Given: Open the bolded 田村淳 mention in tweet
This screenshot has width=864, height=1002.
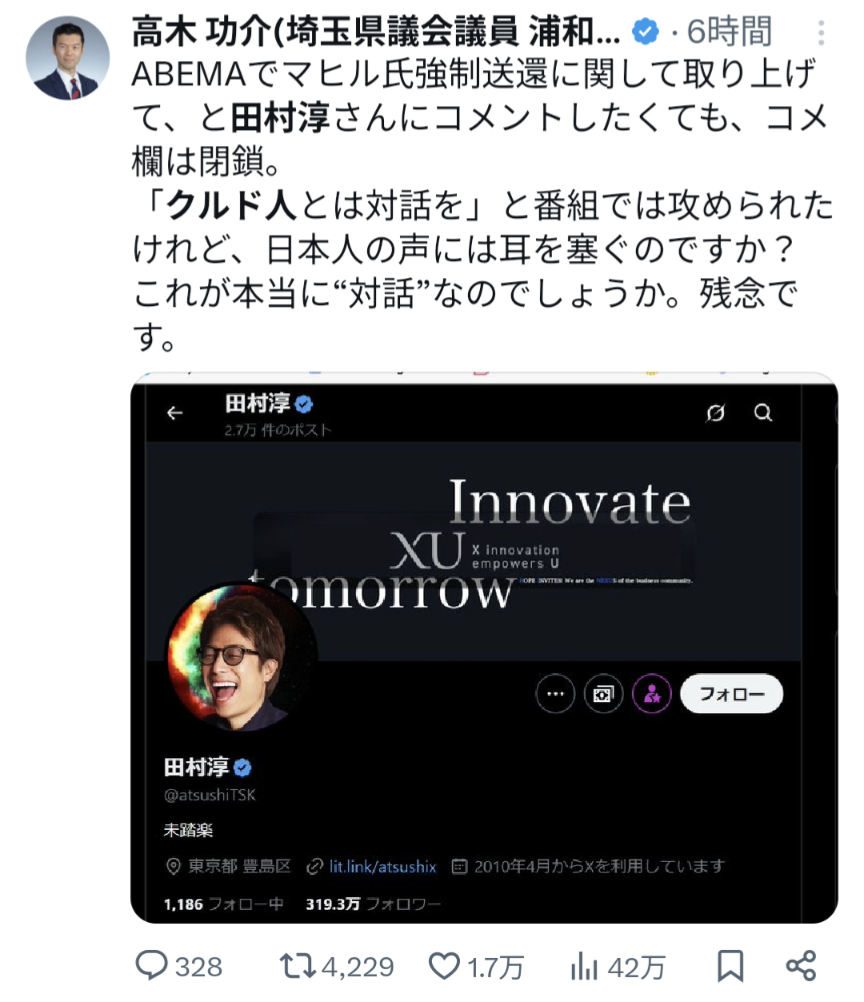Looking at the screenshot, I should pyautogui.click(x=280, y=119).
